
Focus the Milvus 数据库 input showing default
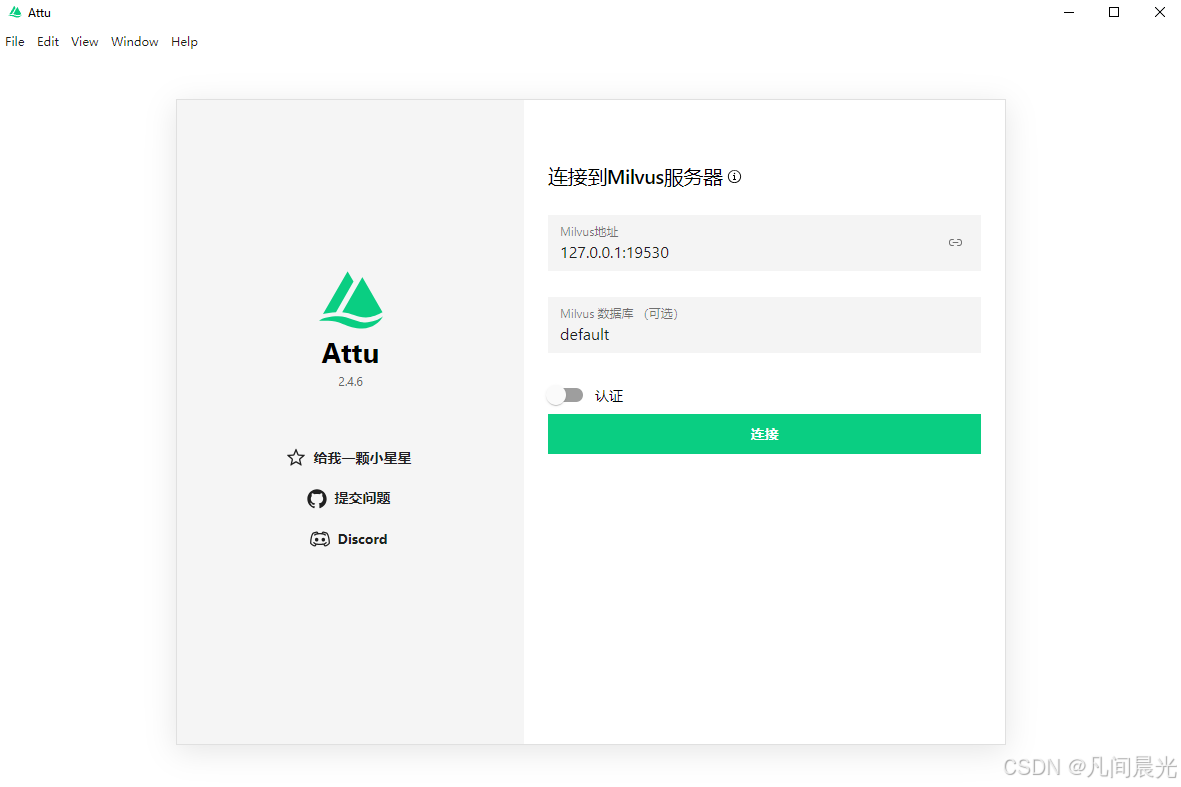[x=764, y=325]
